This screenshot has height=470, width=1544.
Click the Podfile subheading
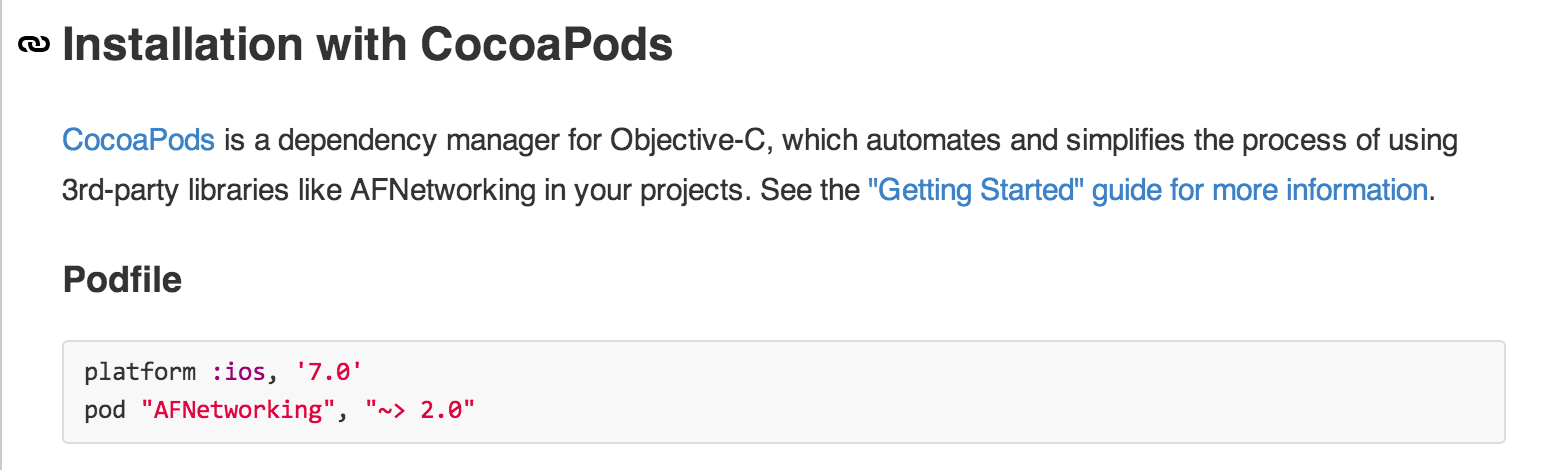[x=122, y=280]
